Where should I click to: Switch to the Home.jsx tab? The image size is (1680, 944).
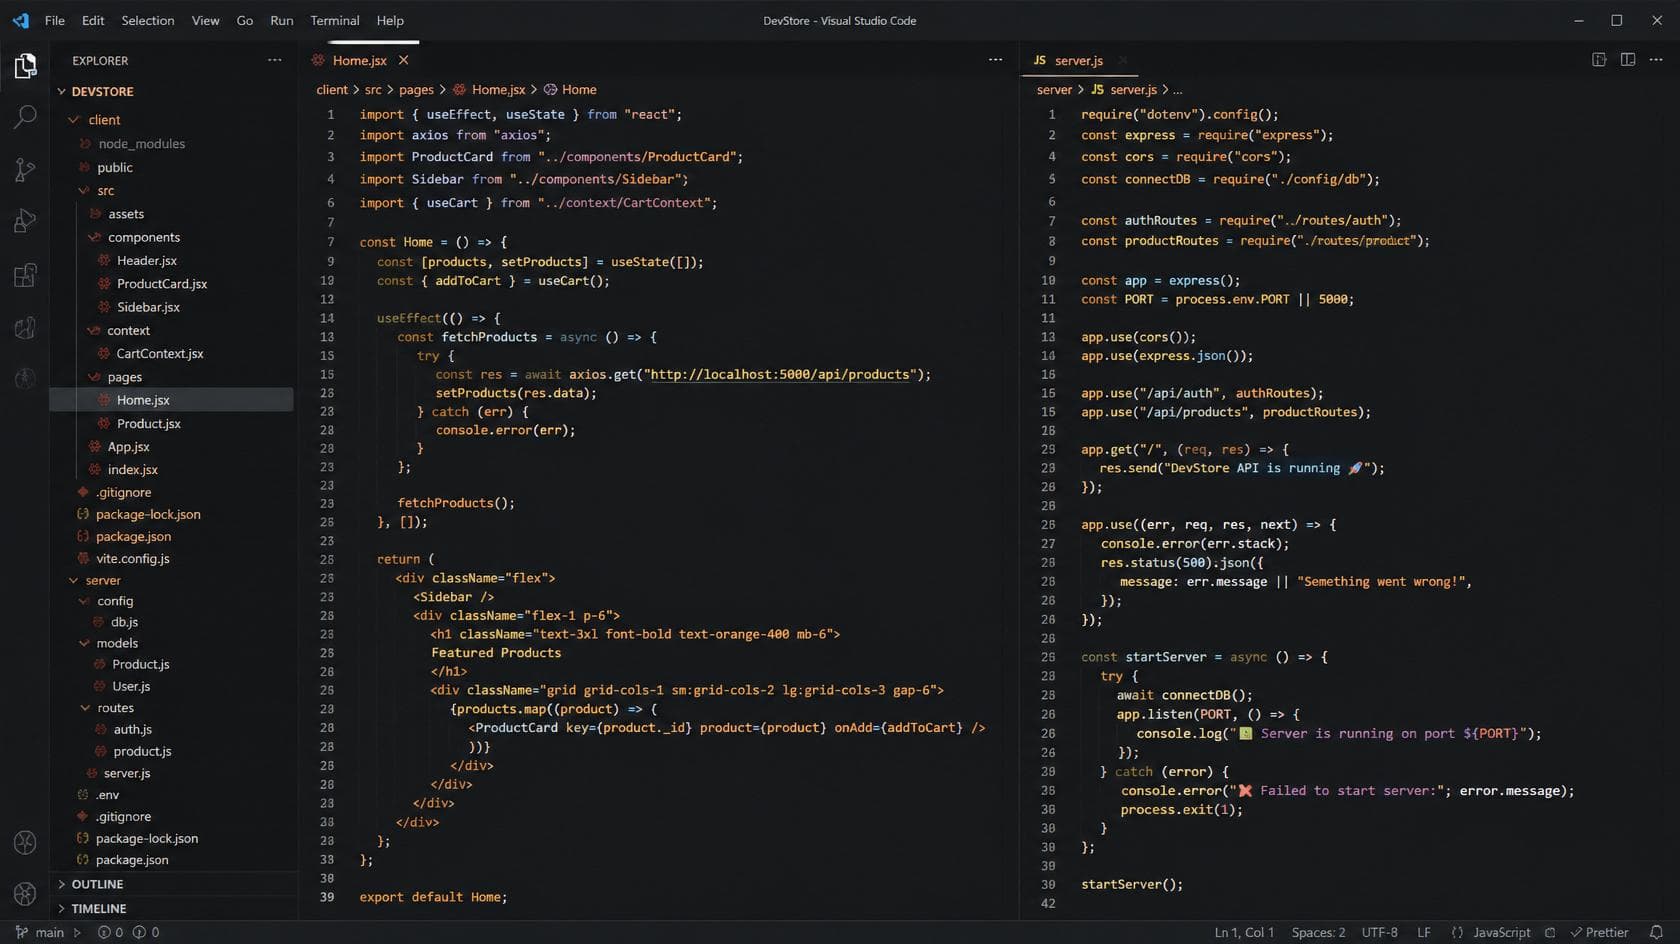359,60
